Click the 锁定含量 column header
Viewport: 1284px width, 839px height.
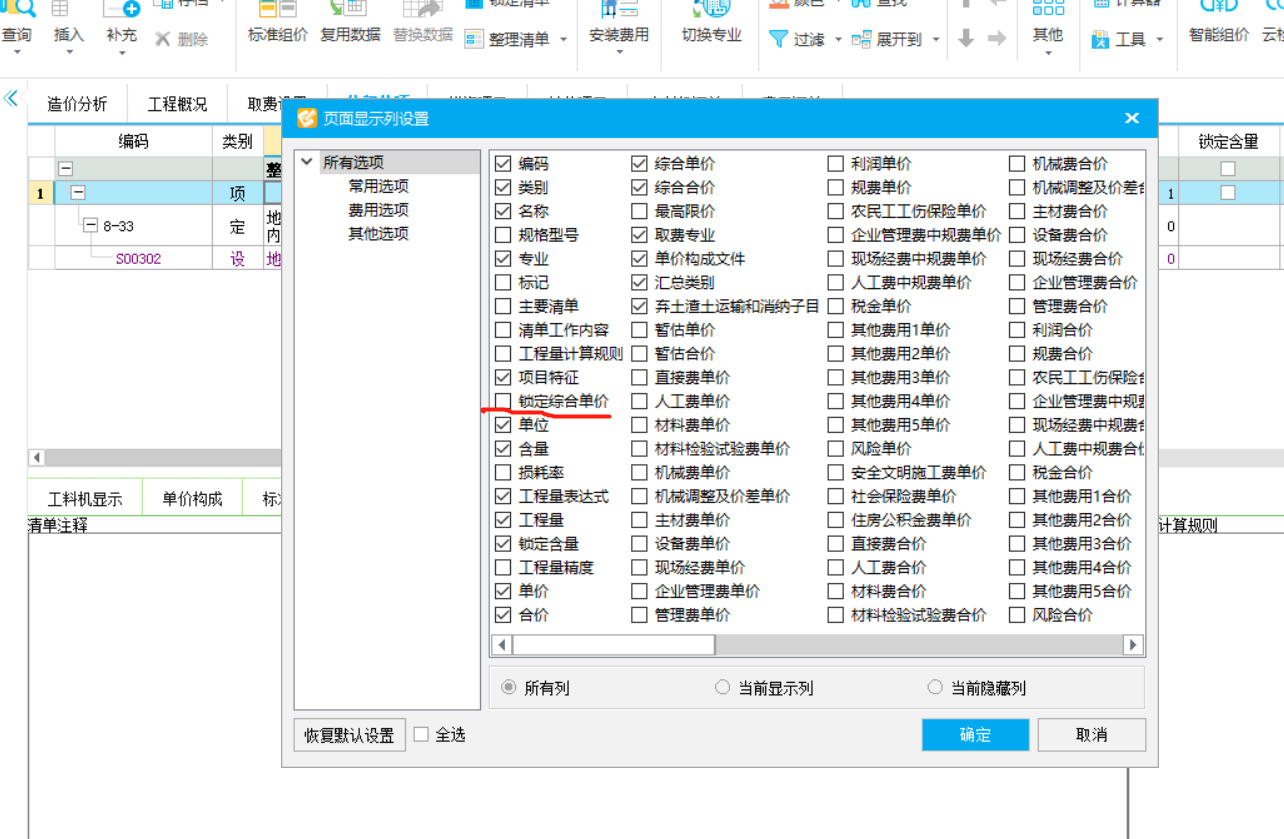point(1228,142)
